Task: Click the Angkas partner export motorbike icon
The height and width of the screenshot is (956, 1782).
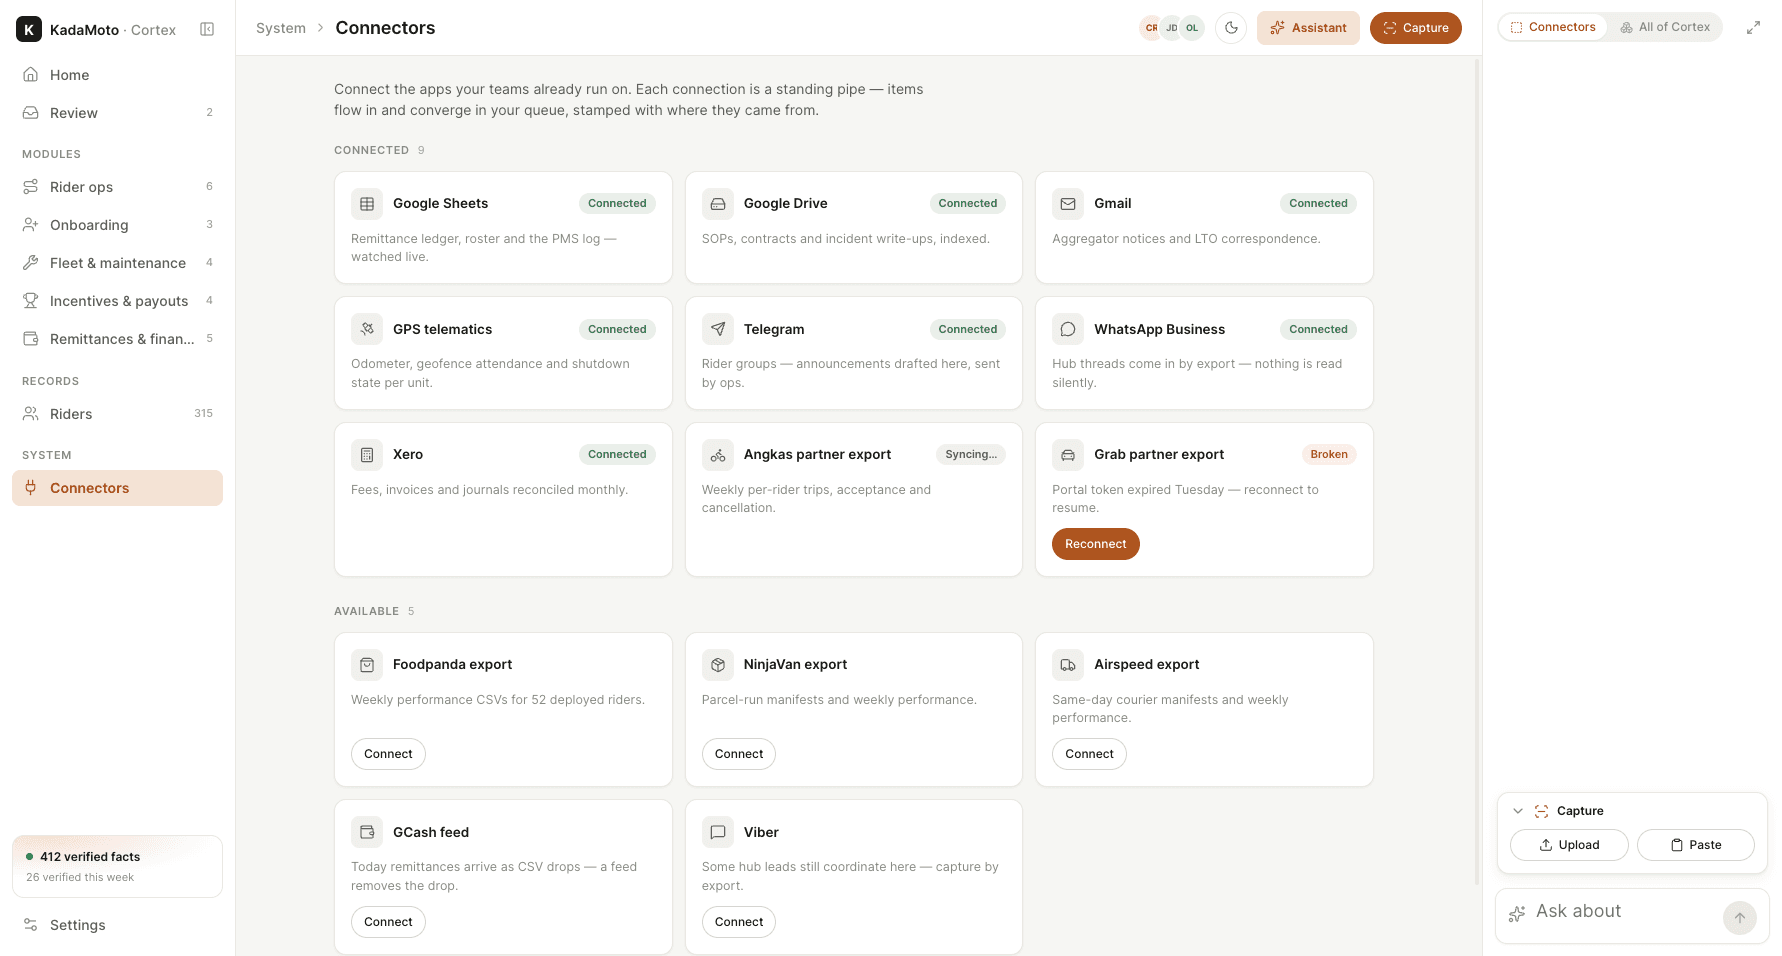Action: click(x=718, y=455)
